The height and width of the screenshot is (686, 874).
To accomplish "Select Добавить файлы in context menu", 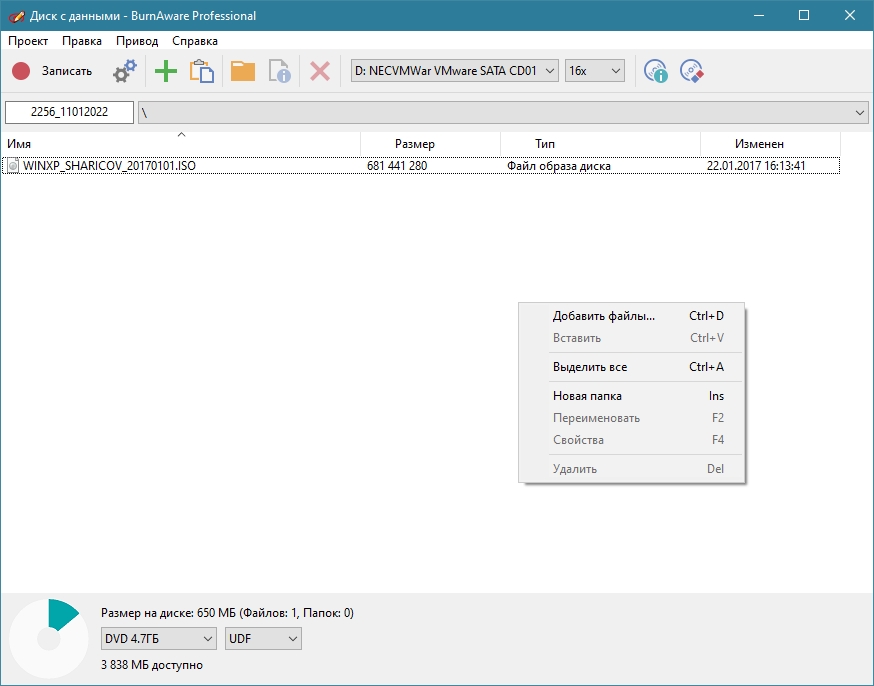I will click(x=604, y=316).
